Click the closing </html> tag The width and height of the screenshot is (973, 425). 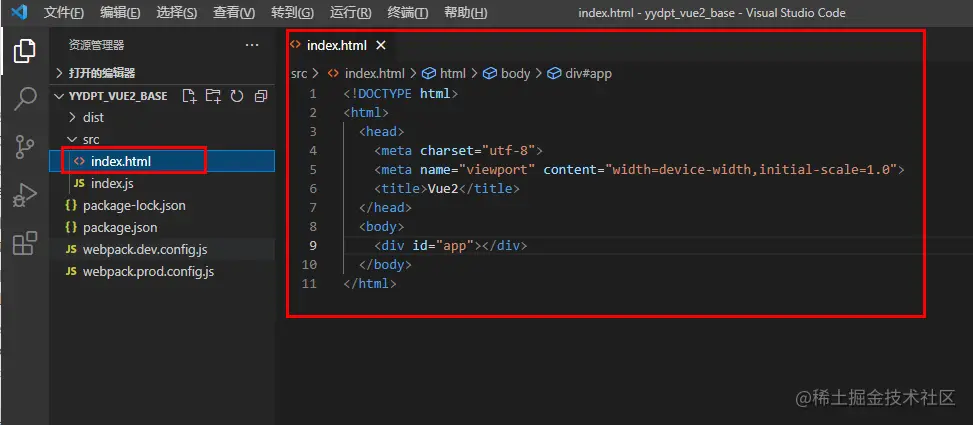click(x=370, y=284)
